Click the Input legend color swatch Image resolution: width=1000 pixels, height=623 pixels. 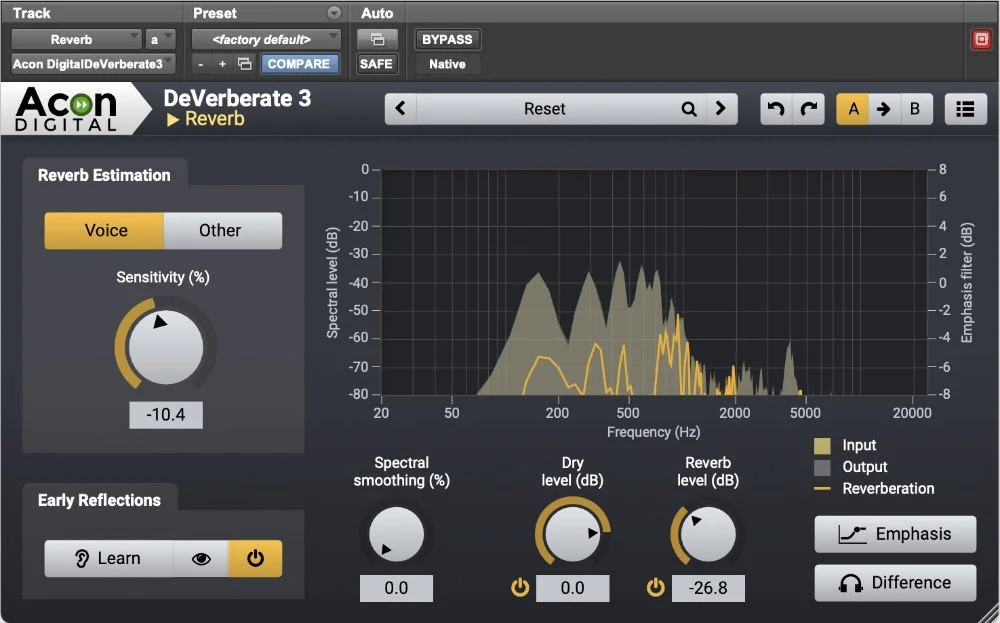822,445
